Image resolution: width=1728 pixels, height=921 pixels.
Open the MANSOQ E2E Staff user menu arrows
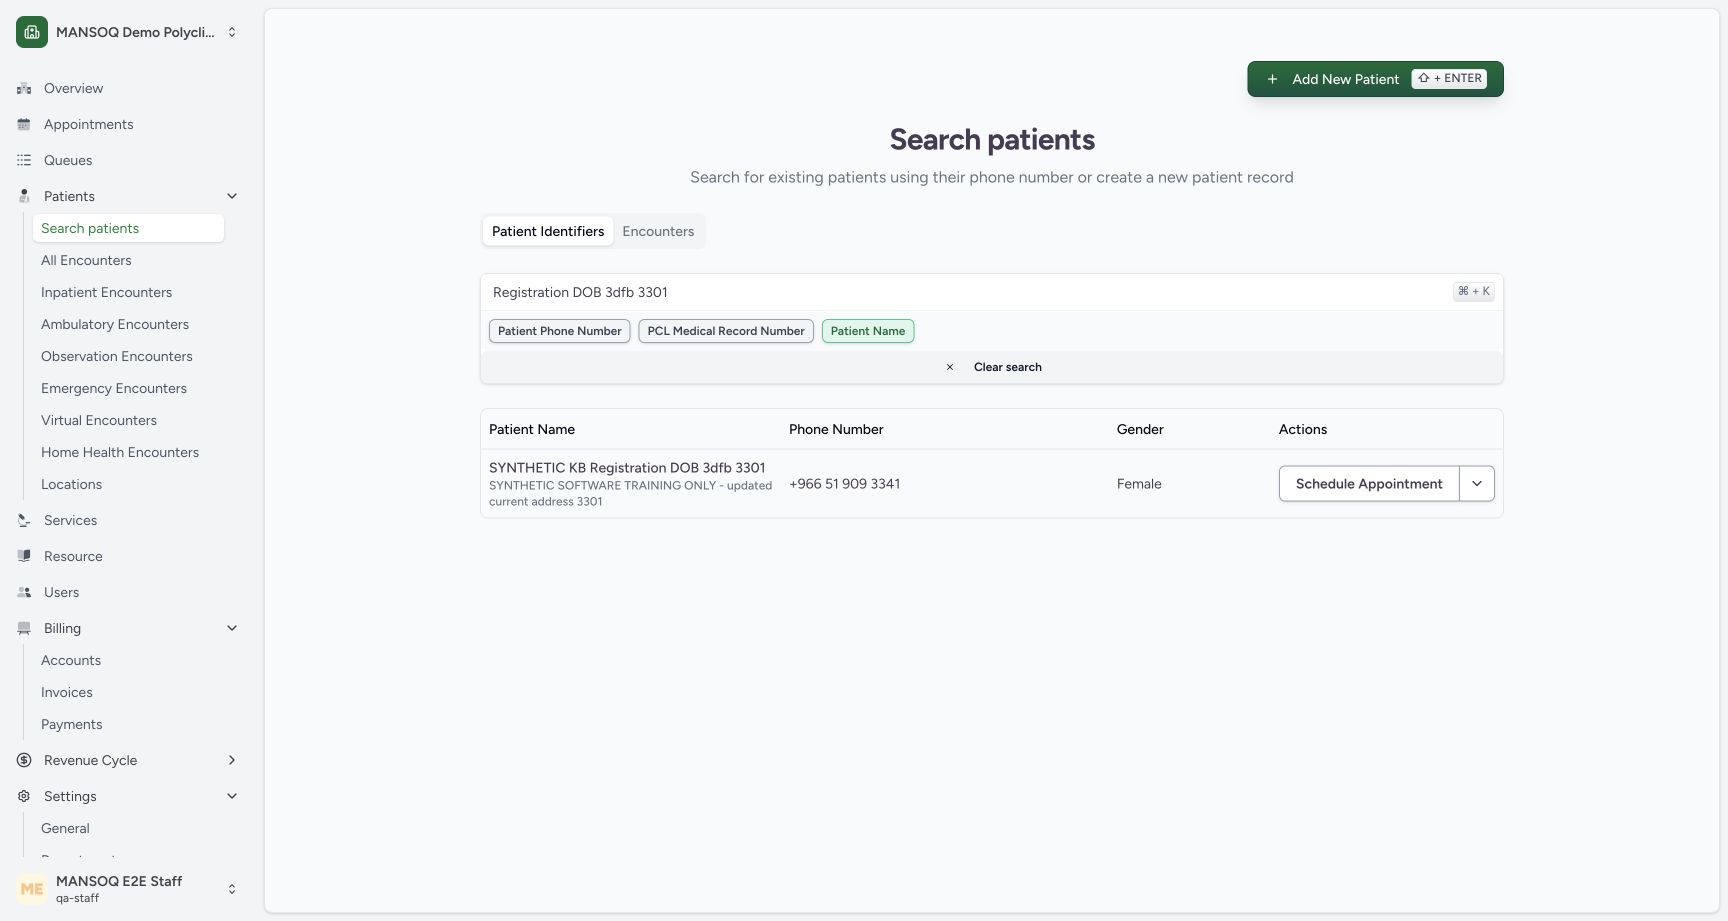232,889
